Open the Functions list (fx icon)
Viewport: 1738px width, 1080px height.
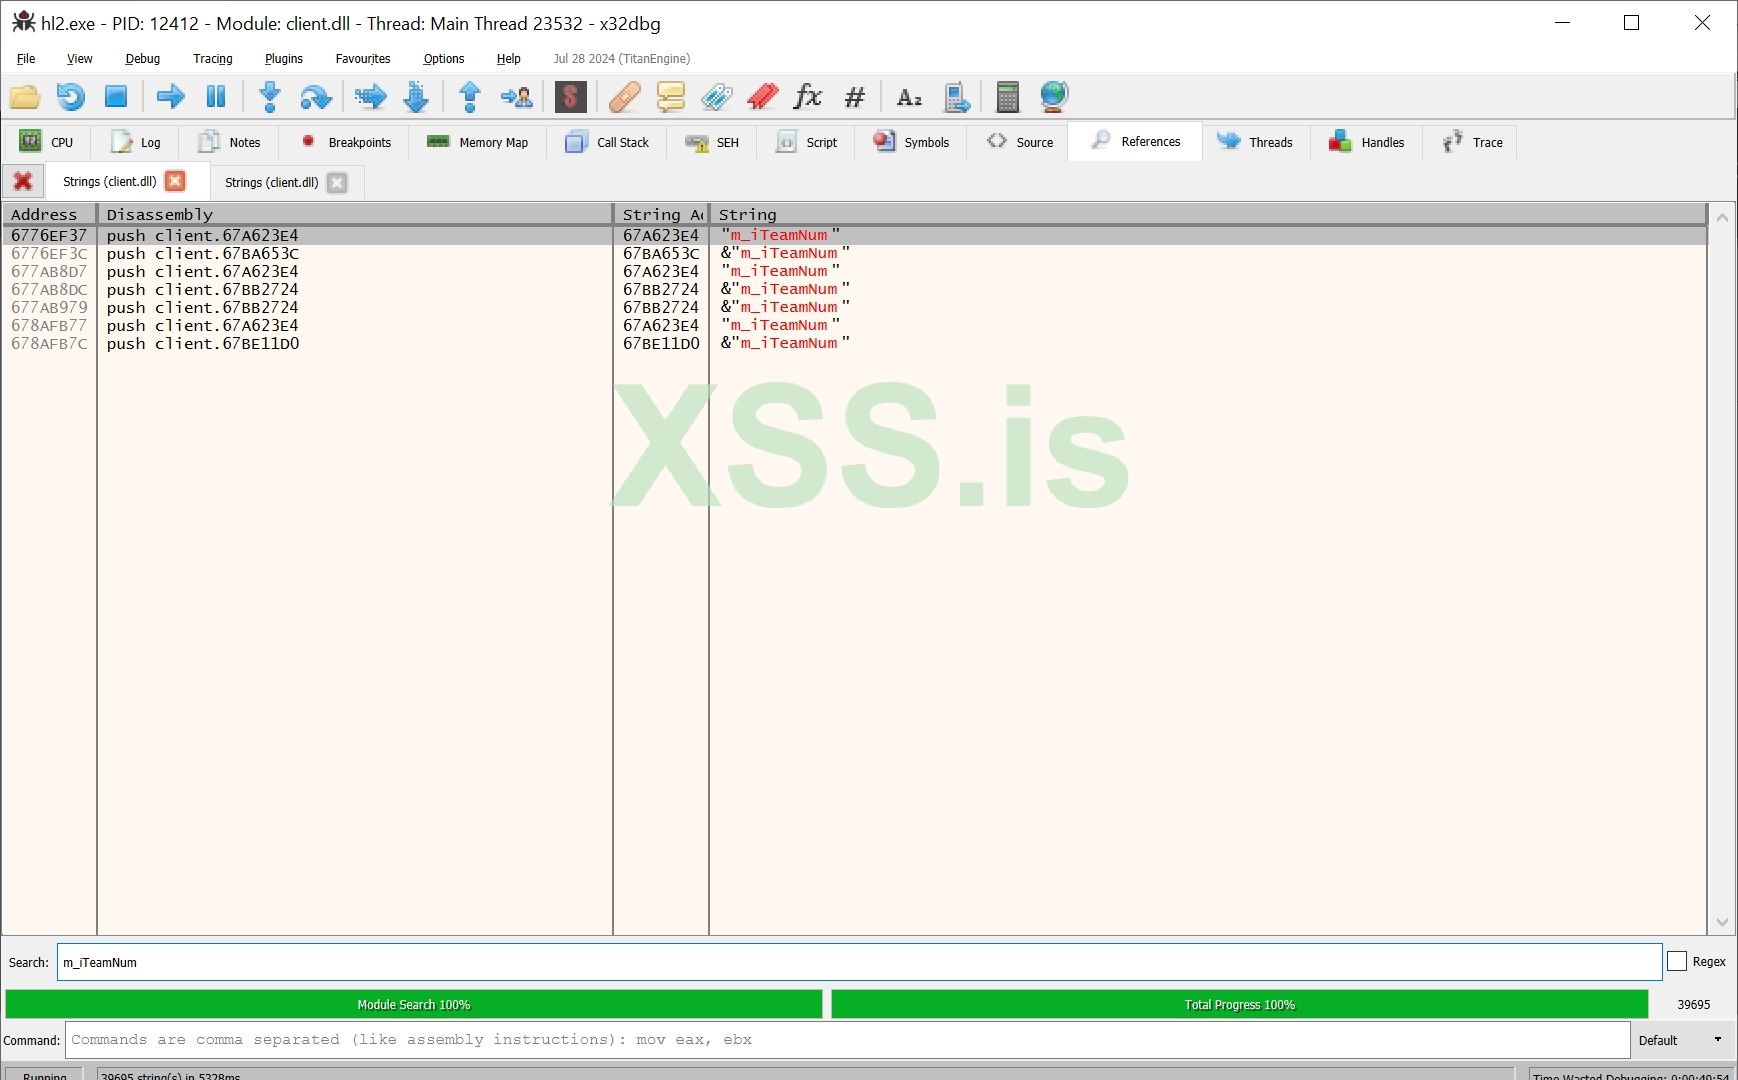coord(808,97)
